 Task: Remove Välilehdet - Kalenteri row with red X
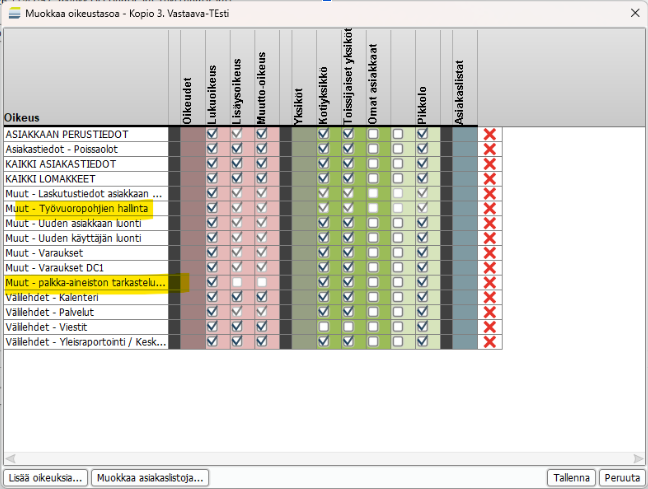point(490,298)
